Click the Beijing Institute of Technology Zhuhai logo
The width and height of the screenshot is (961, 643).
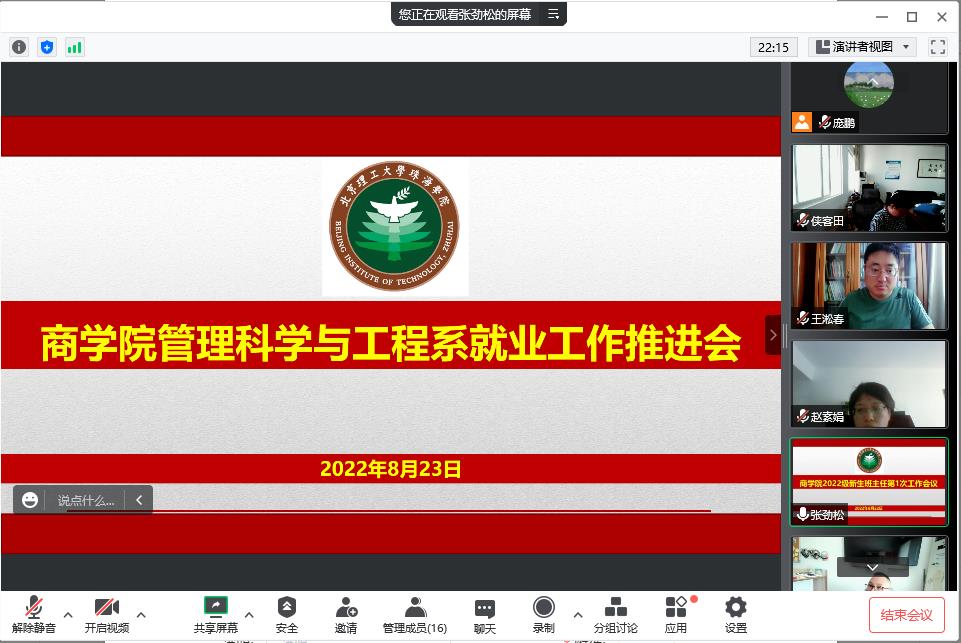click(395, 226)
